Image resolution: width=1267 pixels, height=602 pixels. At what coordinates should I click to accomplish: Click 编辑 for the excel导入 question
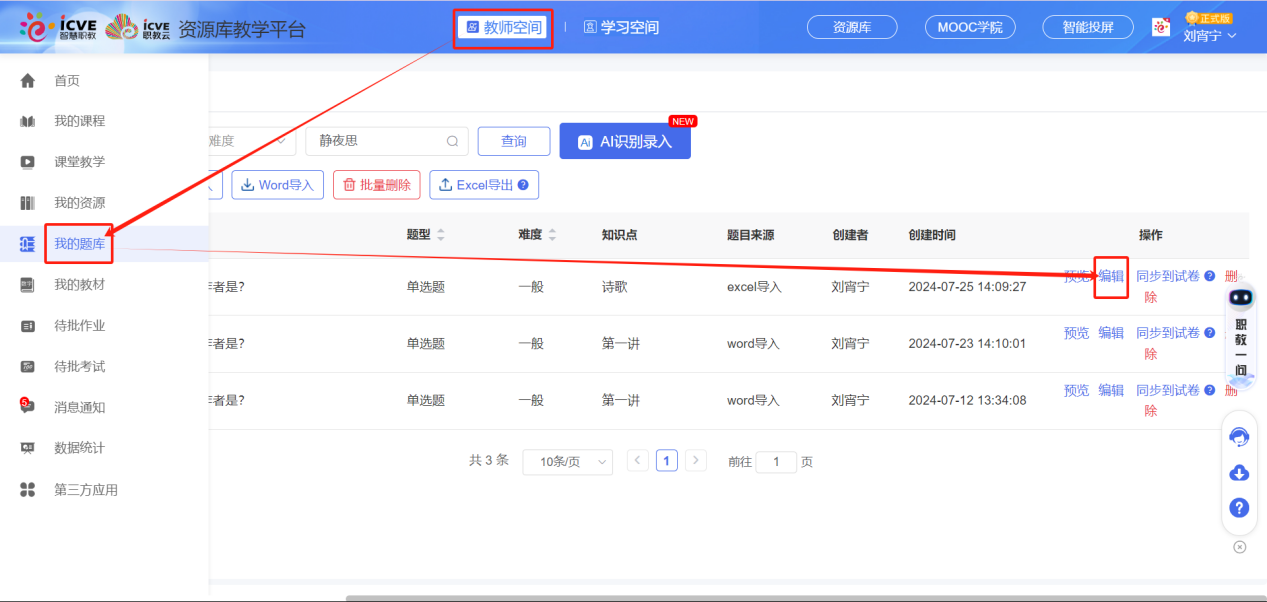point(1111,276)
